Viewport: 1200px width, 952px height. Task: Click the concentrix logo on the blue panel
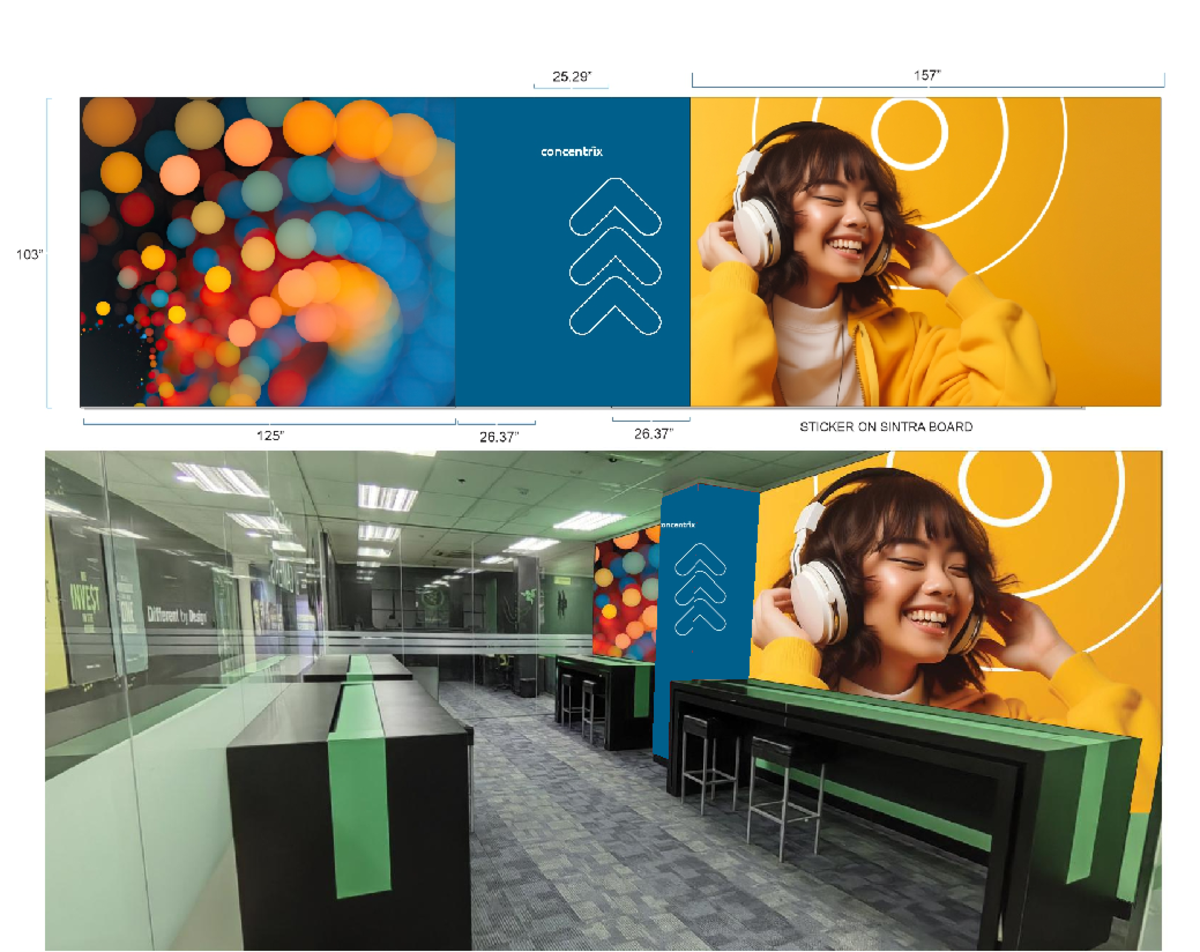[572, 152]
